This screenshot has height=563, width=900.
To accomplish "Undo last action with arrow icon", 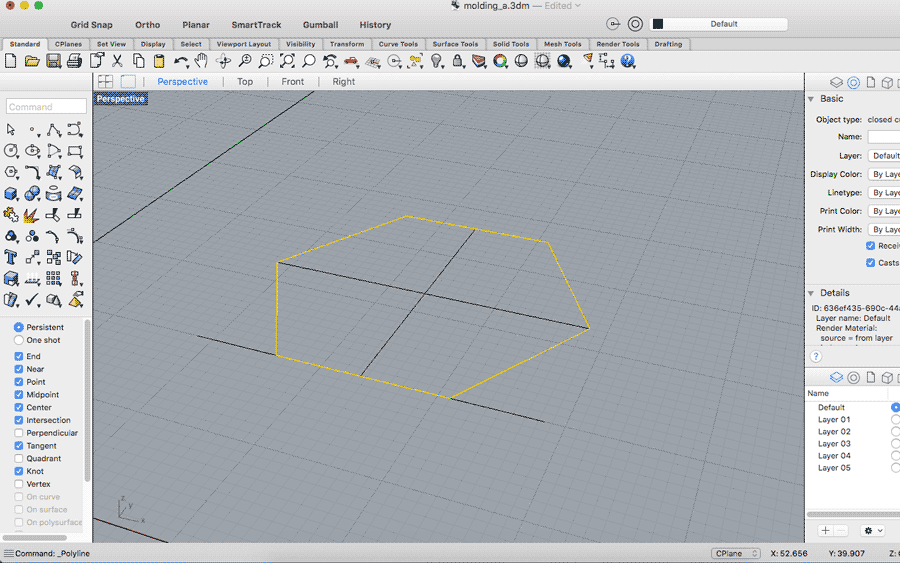I will 181,61.
